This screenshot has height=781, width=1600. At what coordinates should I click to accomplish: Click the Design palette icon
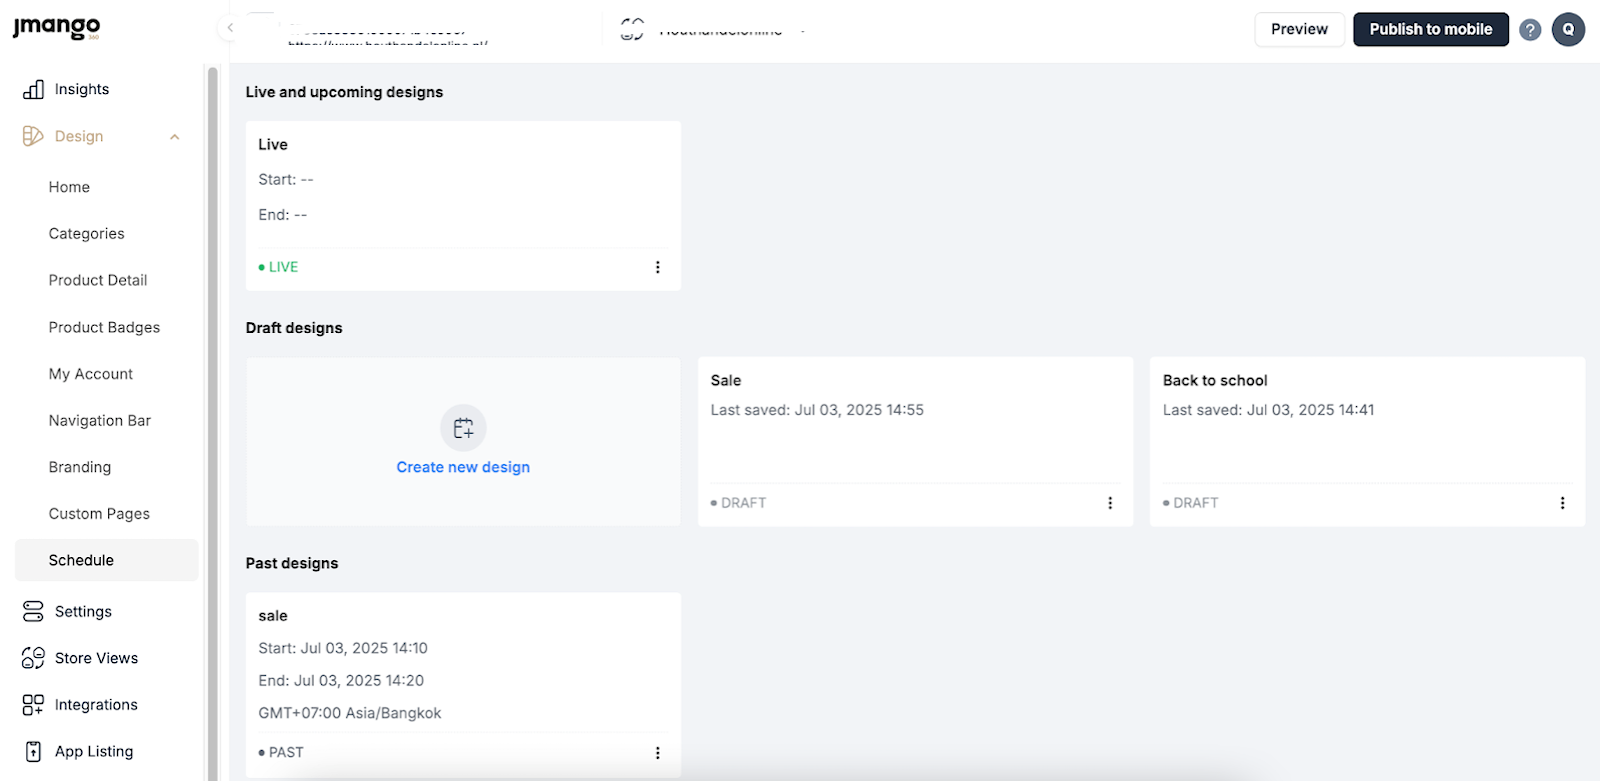[33, 136]
